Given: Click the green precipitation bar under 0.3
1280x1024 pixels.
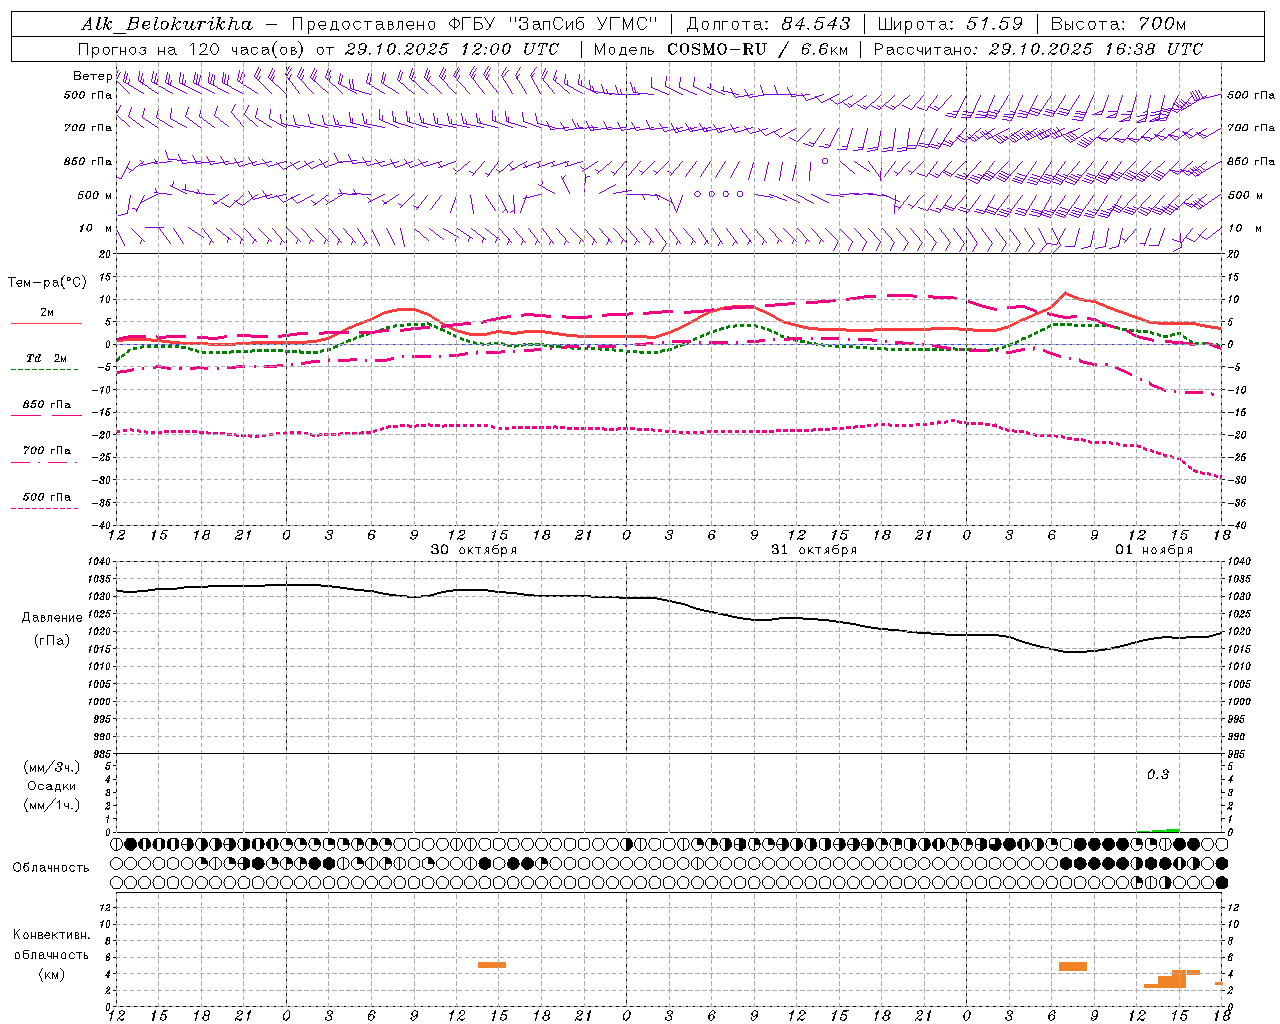Looking at the screenshot, I should click(1159, 830).
